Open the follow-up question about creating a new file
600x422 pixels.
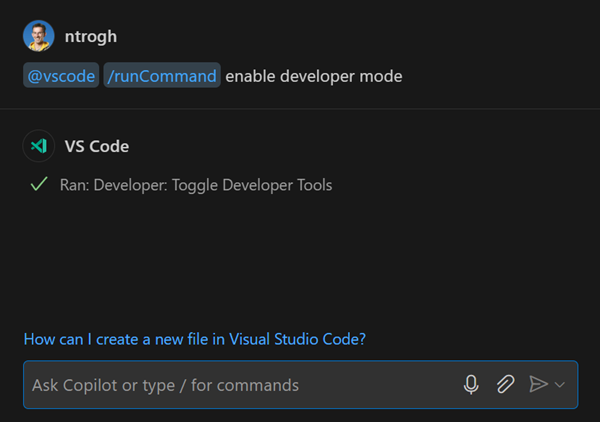coord(194,339)
